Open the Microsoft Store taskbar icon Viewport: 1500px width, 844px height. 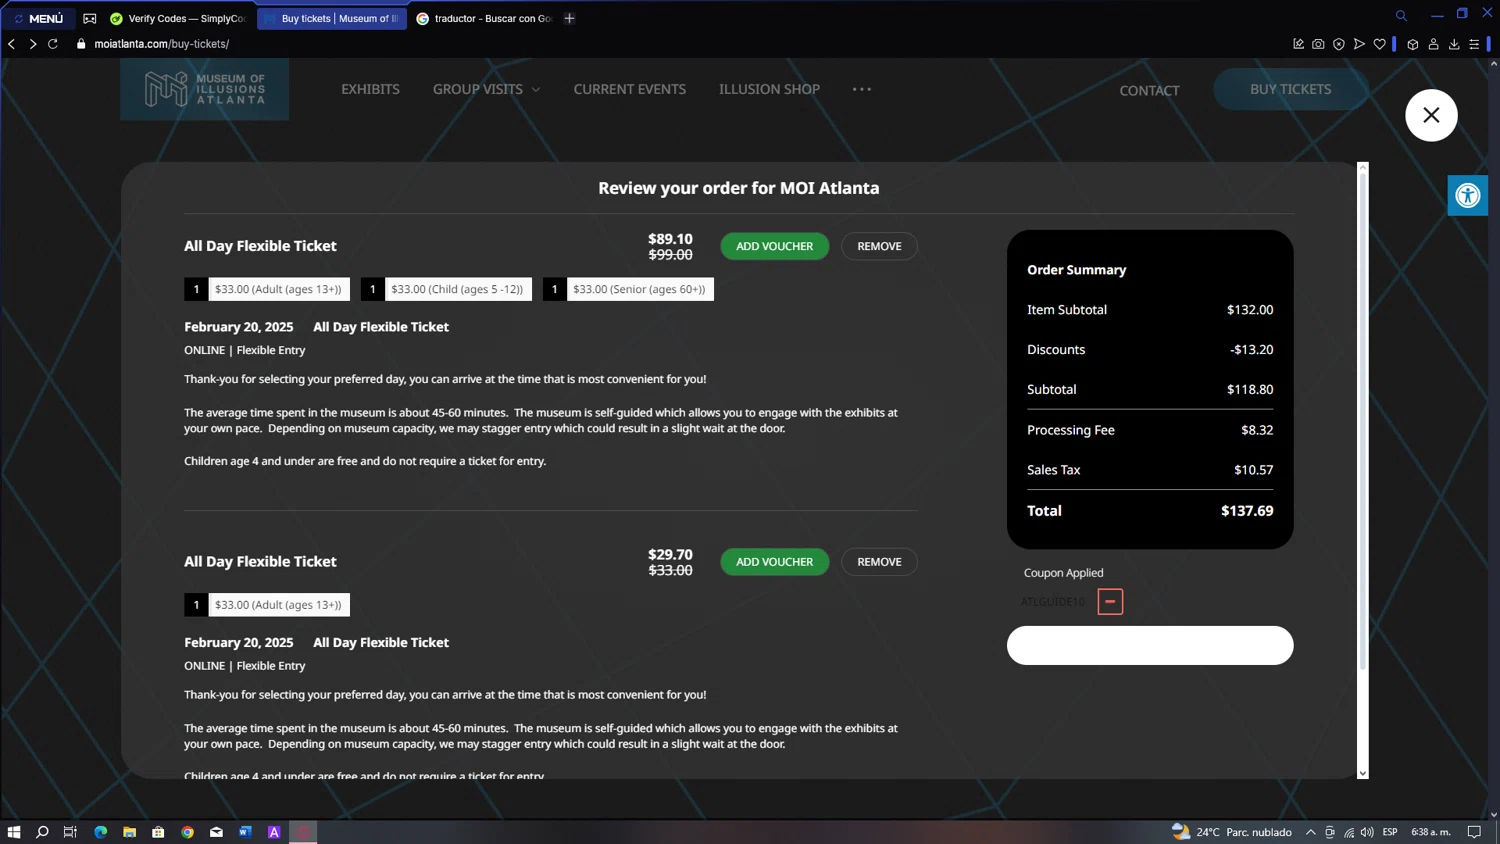click(x=158, y=832)
